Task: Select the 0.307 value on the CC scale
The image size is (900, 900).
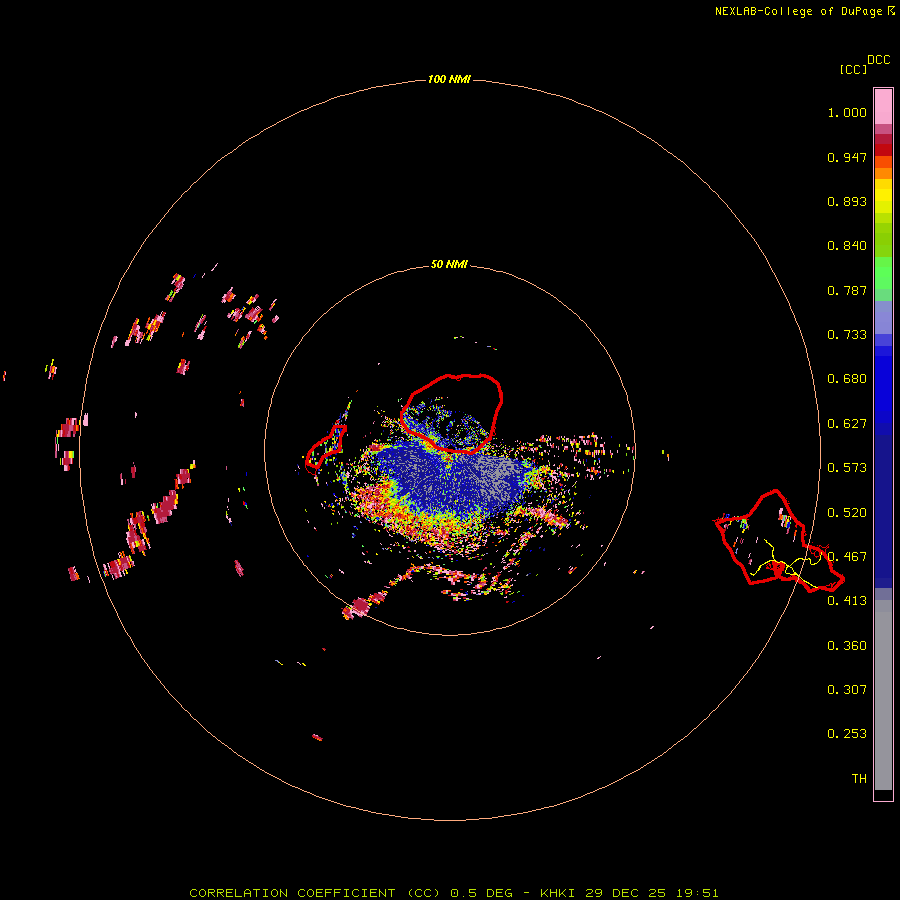Action: pos(847,690)
